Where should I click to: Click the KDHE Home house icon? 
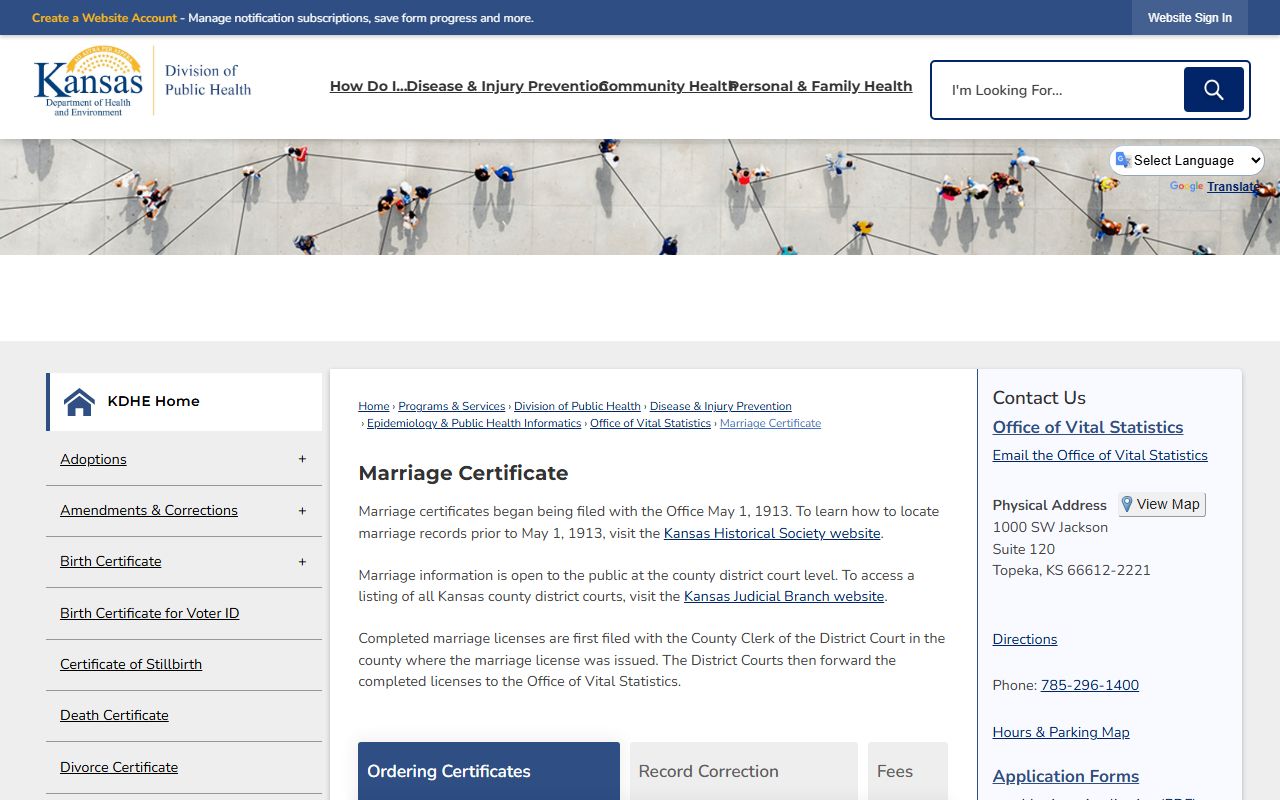[79, 402]
